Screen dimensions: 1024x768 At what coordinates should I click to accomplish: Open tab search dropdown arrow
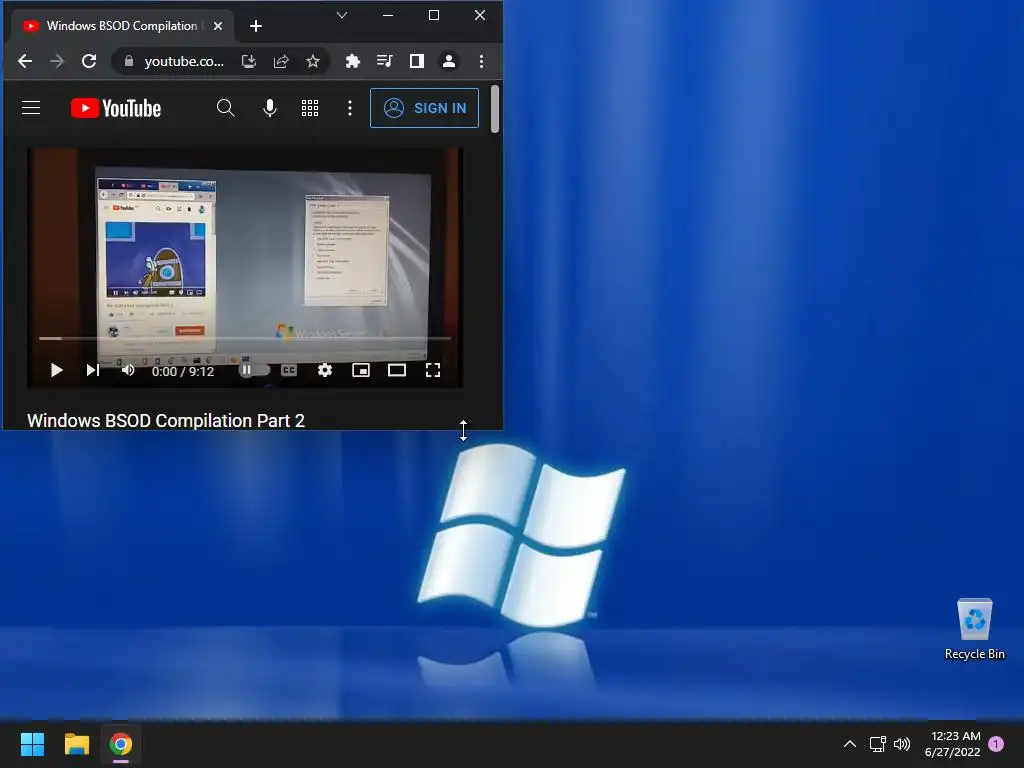(342, 15)
